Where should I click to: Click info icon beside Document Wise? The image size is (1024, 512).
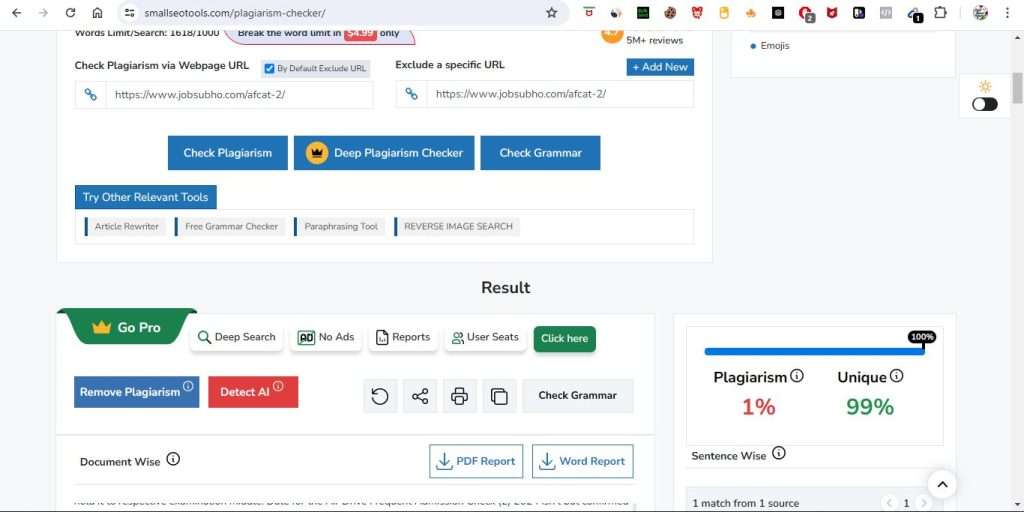coord(173,459)
